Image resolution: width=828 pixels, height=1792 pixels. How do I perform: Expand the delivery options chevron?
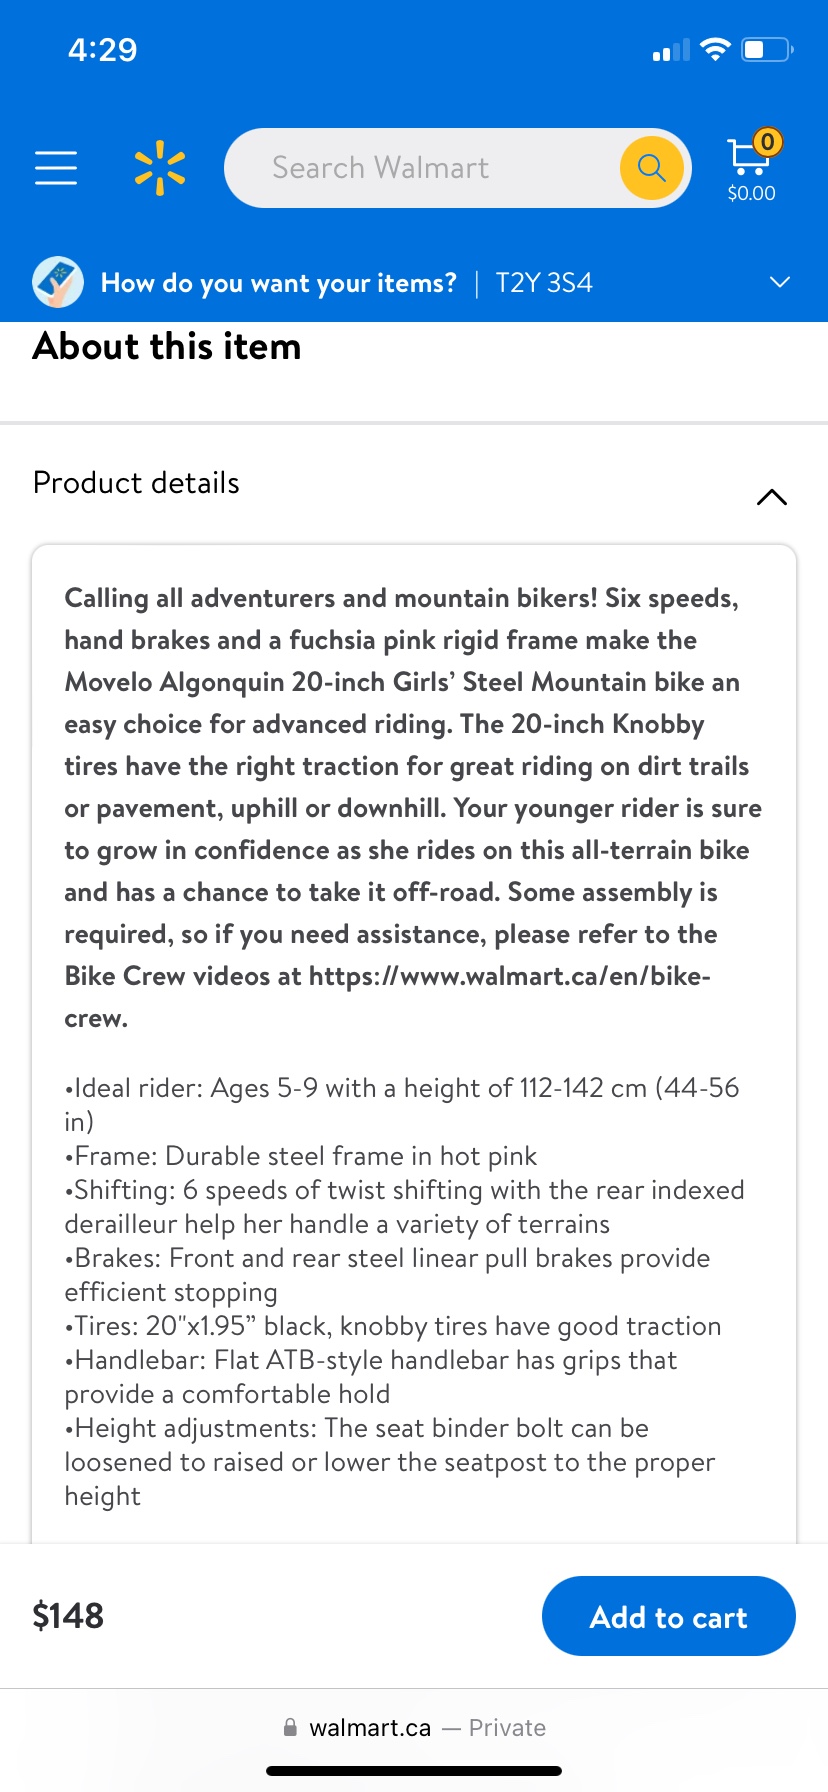coord(780,282)
